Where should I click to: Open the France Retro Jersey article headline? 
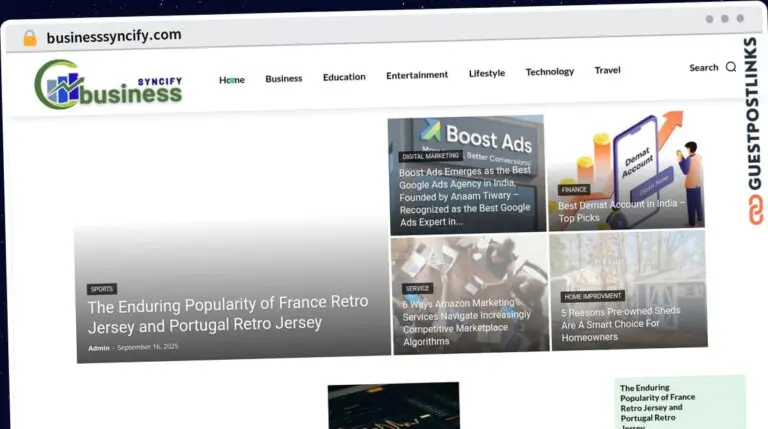click(x=227, y=312)
